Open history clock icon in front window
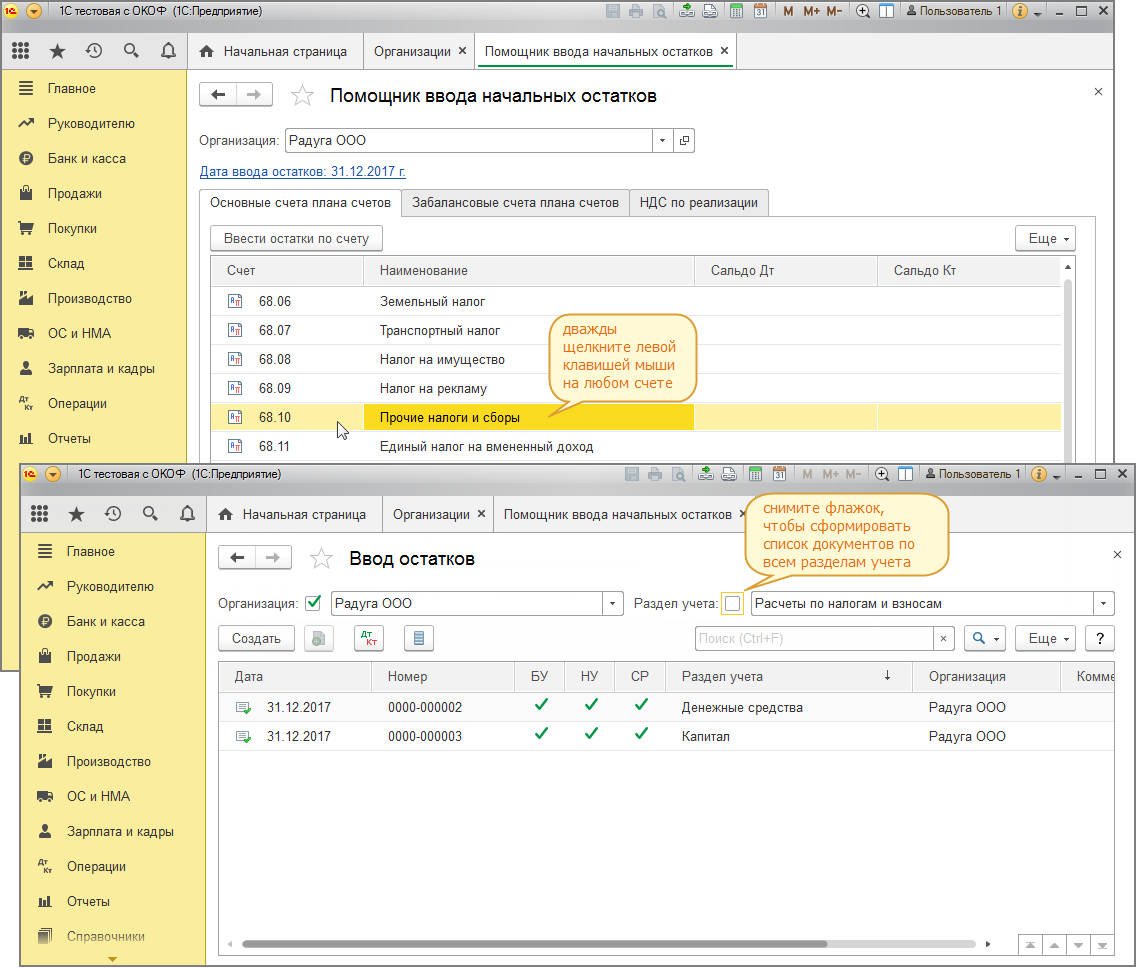The height and width of the screenshot is (968, 1137). click(113, 514)
